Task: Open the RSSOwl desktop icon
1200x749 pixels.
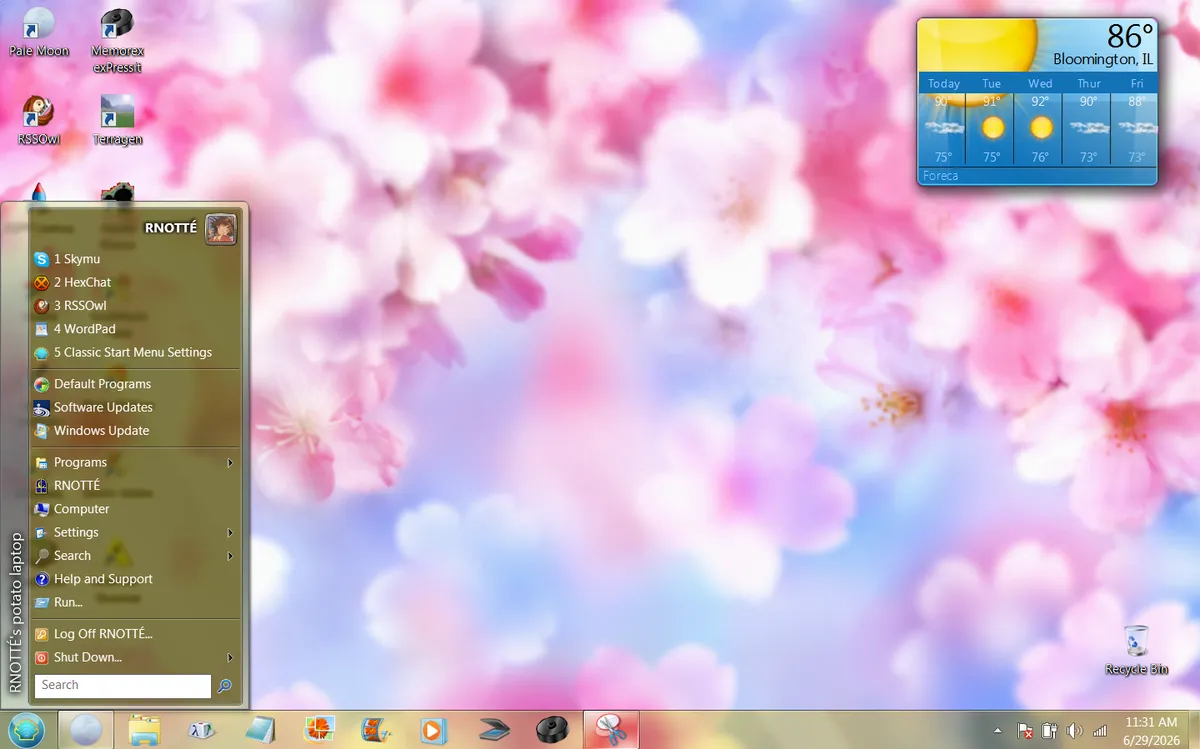Action: pyautogui.click(x=38, y=120)
